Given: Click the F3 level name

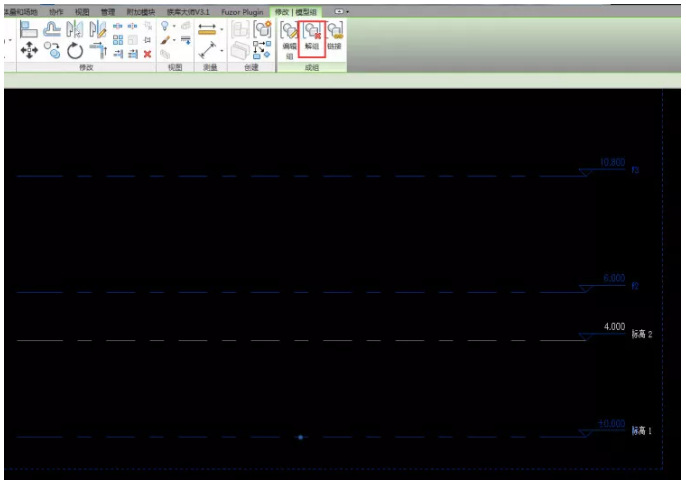Looking at the screenshot, I should click(635, 170).
